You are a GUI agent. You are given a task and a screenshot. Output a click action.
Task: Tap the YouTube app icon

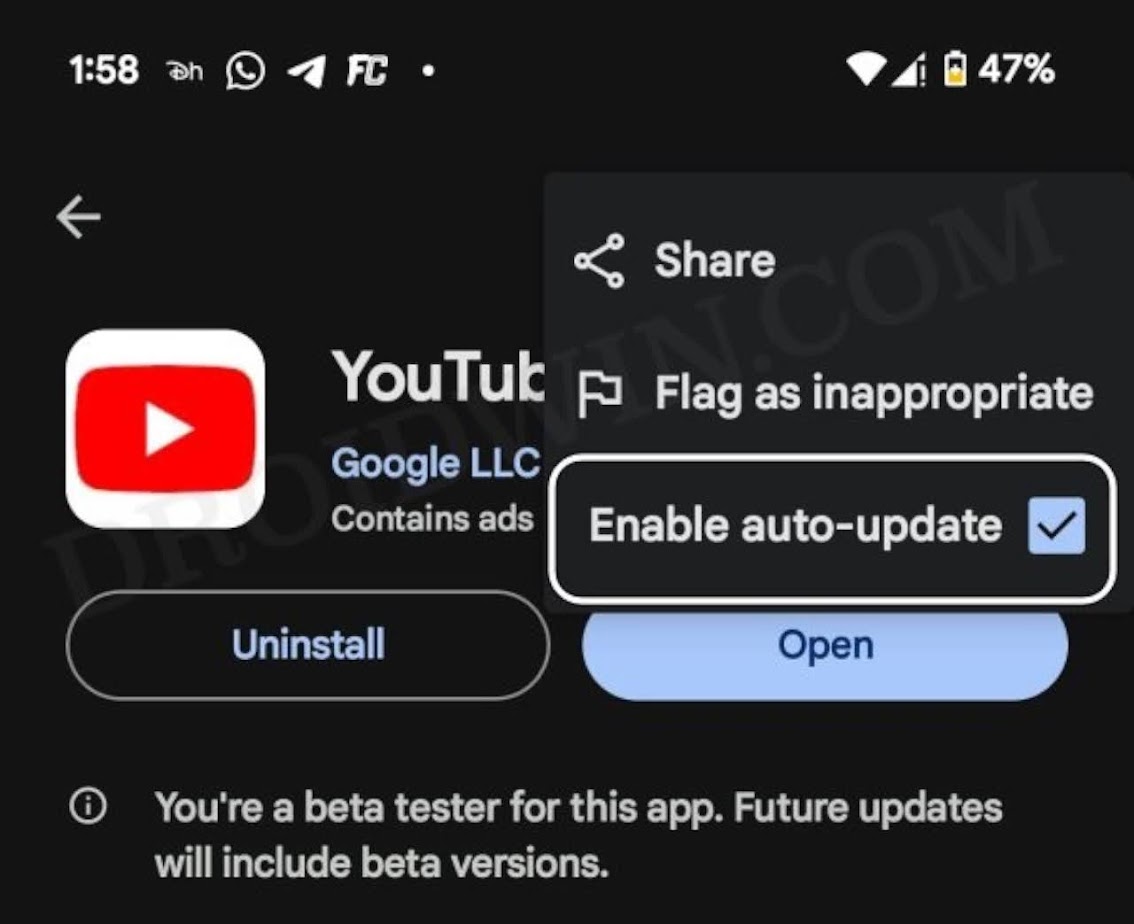(165, 429)
